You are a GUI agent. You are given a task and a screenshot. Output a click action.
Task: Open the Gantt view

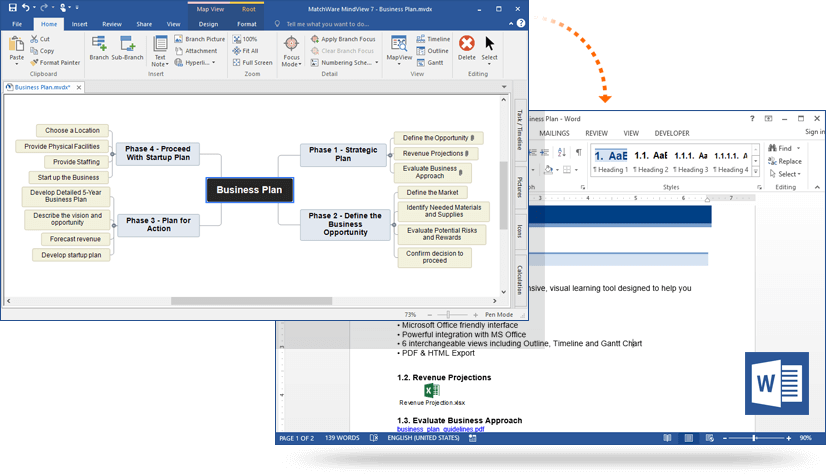[430, 62]
